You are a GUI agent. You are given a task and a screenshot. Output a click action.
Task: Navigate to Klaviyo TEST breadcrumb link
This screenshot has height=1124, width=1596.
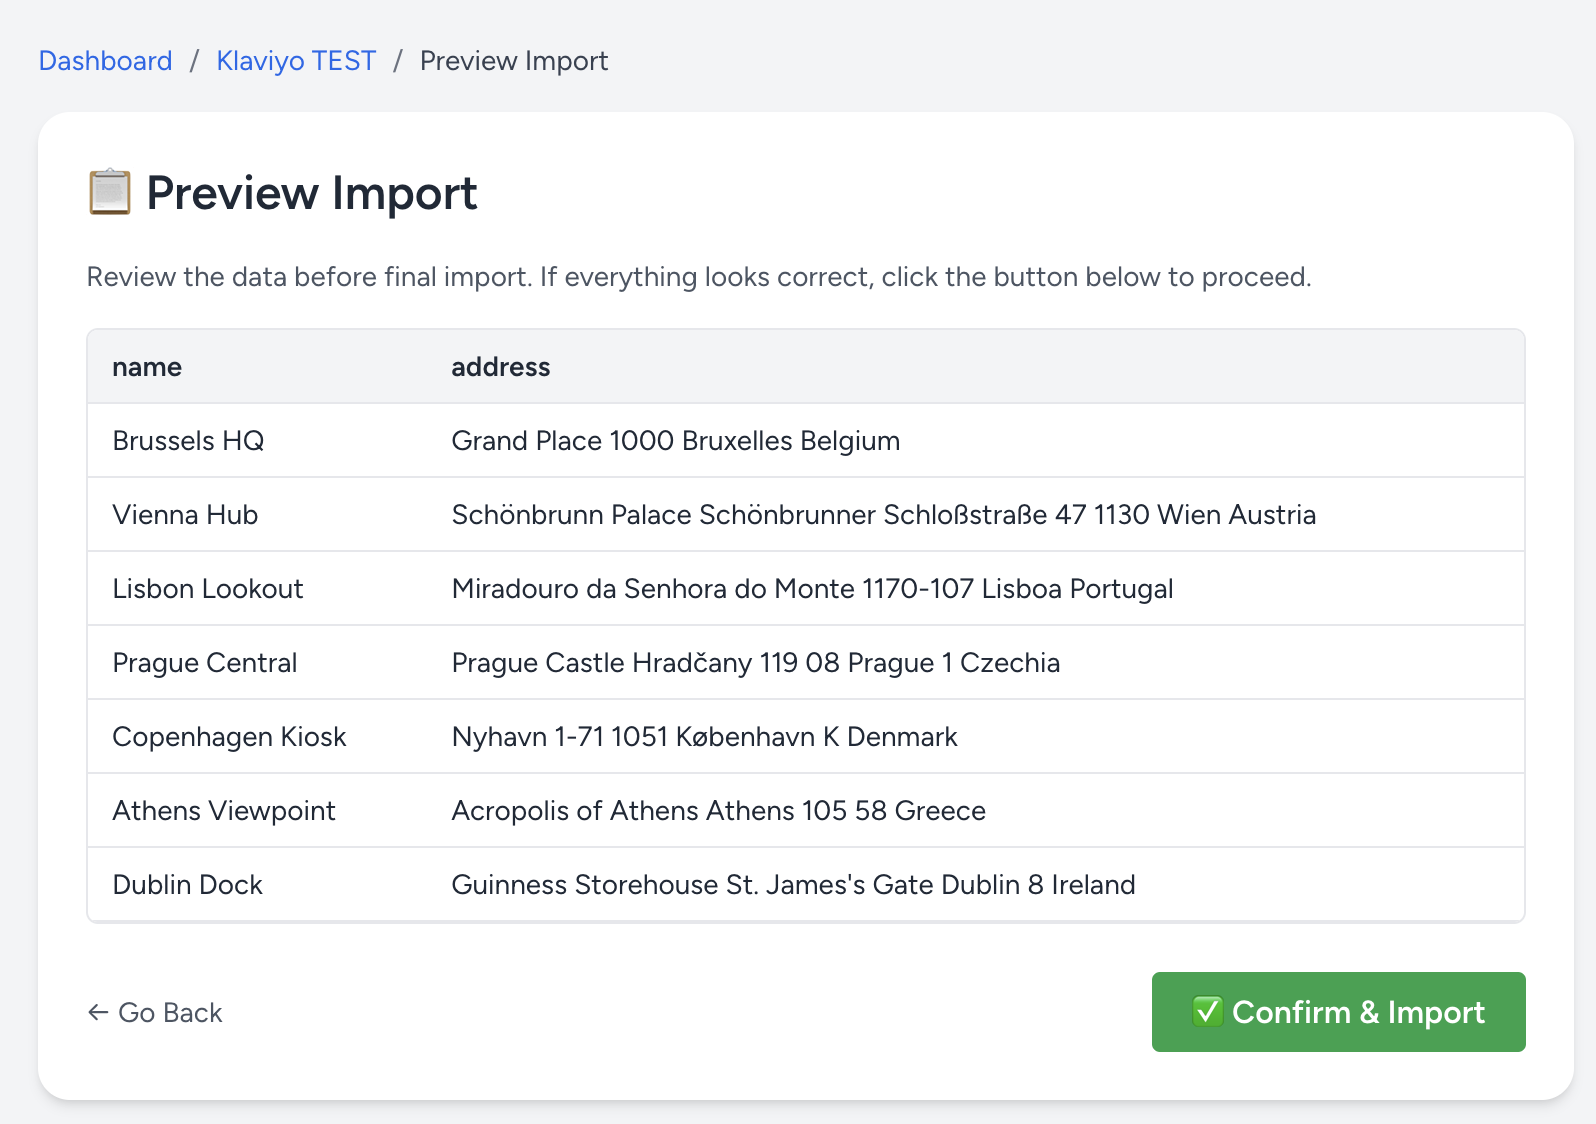(296, 61)
